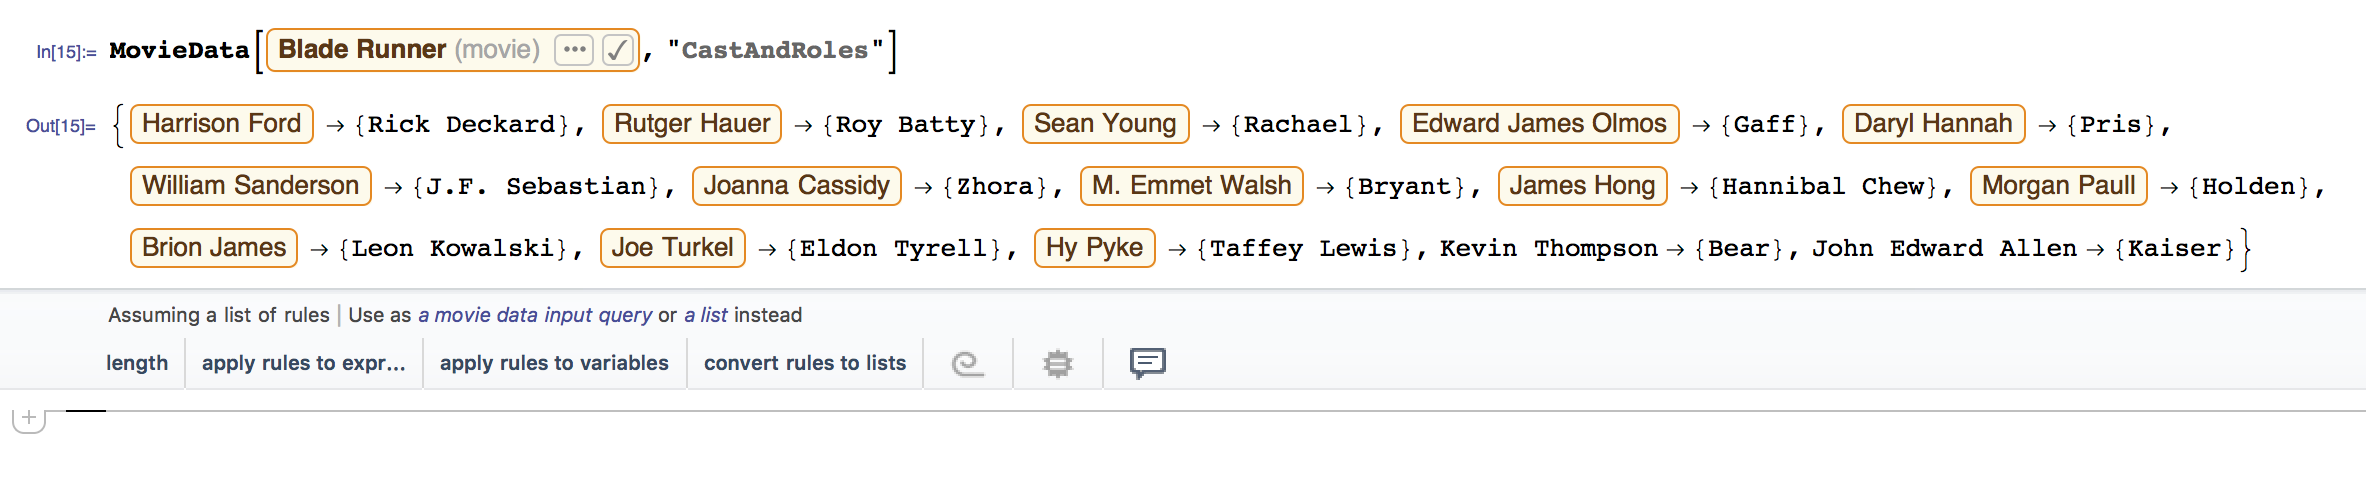Viewport: 2366px width, 502px height.
Task: Click Morgan Paull entity
Action: point(2058,186)
